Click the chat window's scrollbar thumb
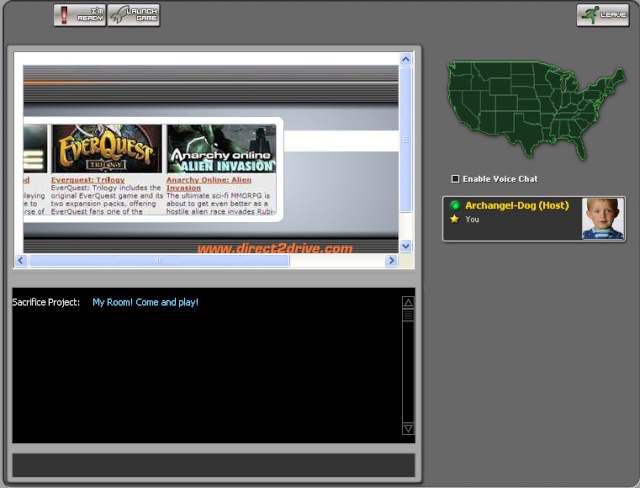The width and height of the screenshot is (640, 488). (x=408, y=315)
